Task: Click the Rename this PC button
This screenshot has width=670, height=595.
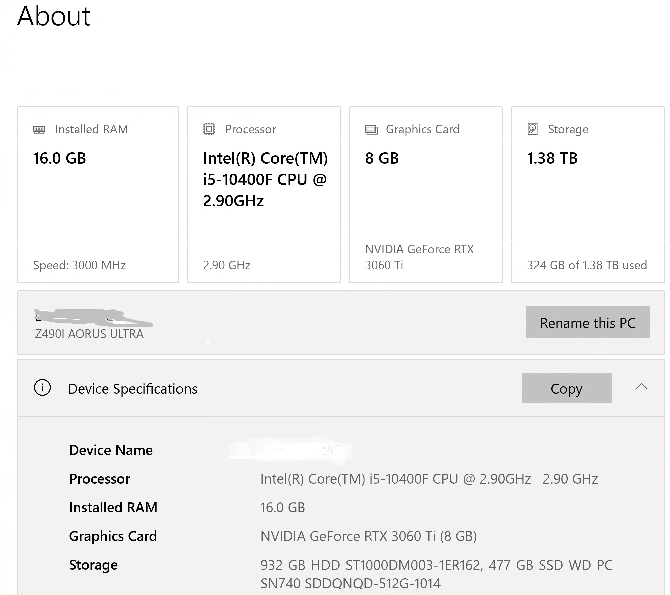Action: coord(588,322)
